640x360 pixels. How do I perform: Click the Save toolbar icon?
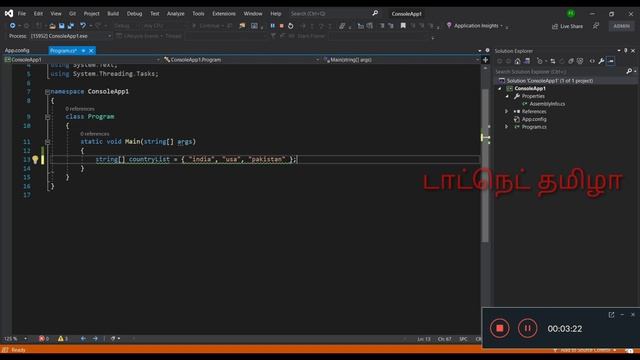click(x=62, y=26)
